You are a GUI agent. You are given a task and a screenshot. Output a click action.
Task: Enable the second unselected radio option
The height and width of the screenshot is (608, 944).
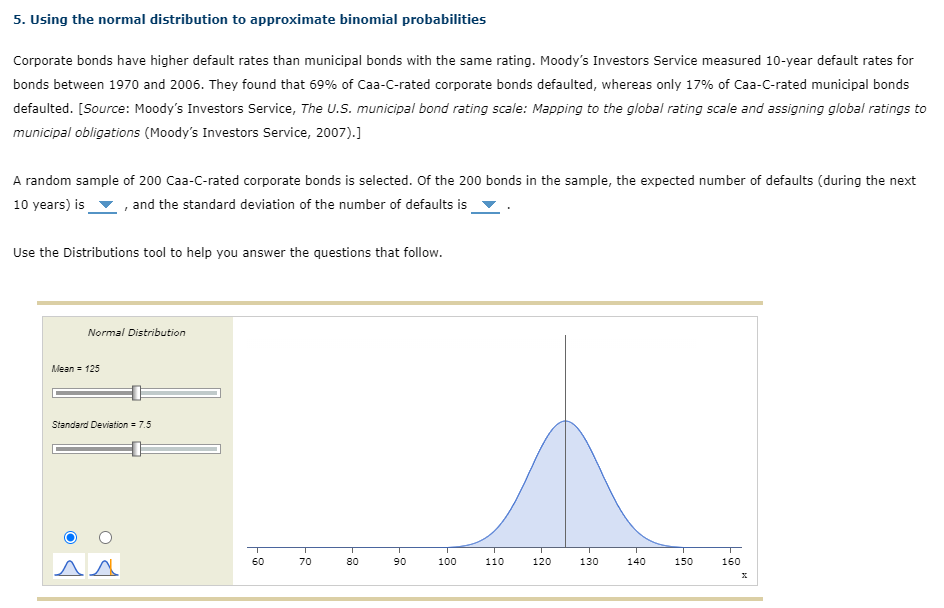tap(103, 537)
